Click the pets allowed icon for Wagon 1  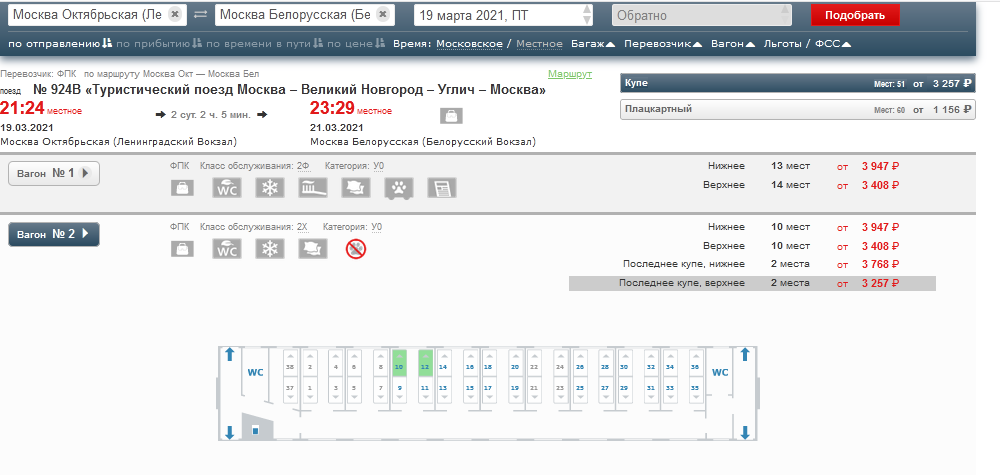(399, 188)
